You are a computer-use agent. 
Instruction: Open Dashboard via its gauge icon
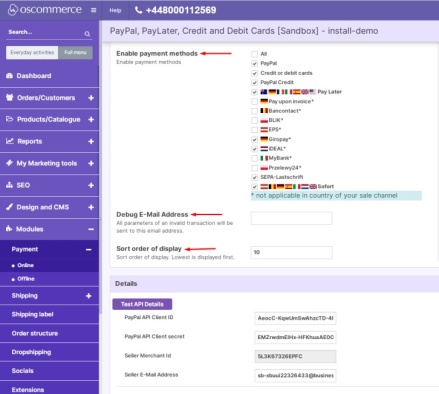9,76
